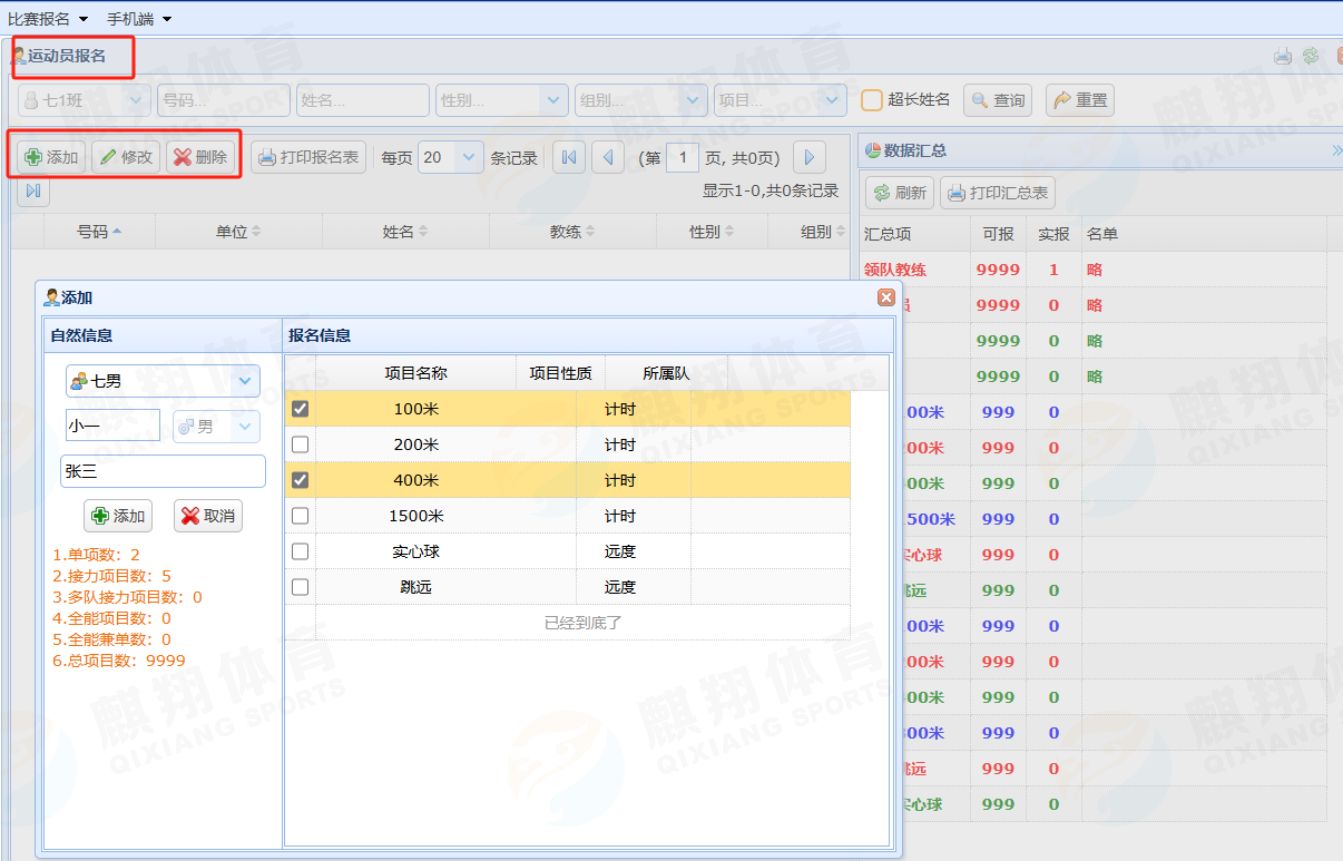1343x861 pixels.
Task: Go to first page of records
Action: [569, 157]
